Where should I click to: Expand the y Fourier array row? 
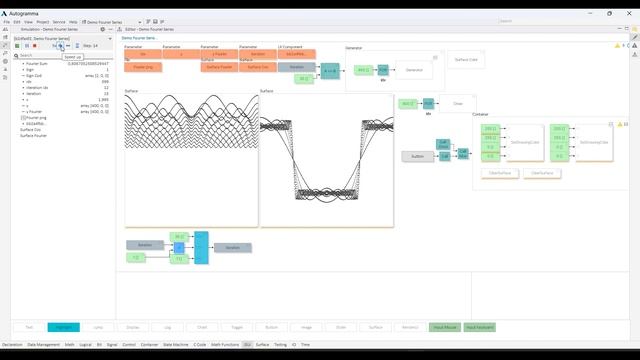click(x=23, y=111)
